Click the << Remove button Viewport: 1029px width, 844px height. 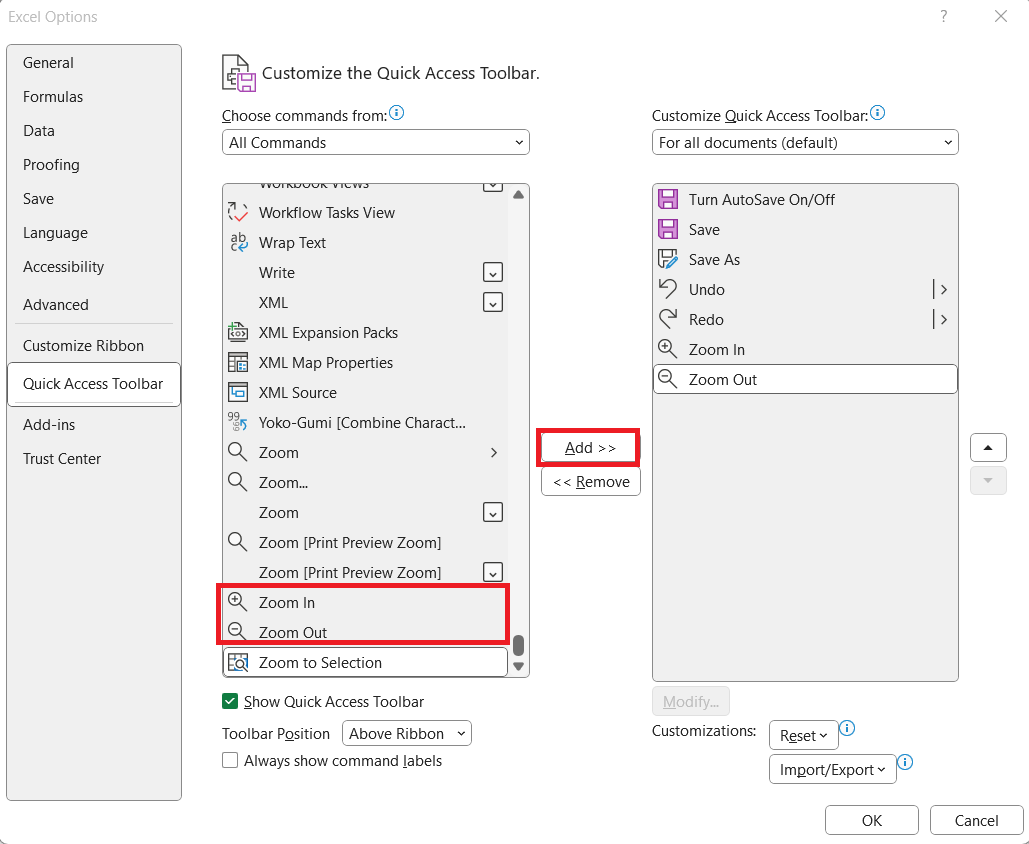point(591,482)
